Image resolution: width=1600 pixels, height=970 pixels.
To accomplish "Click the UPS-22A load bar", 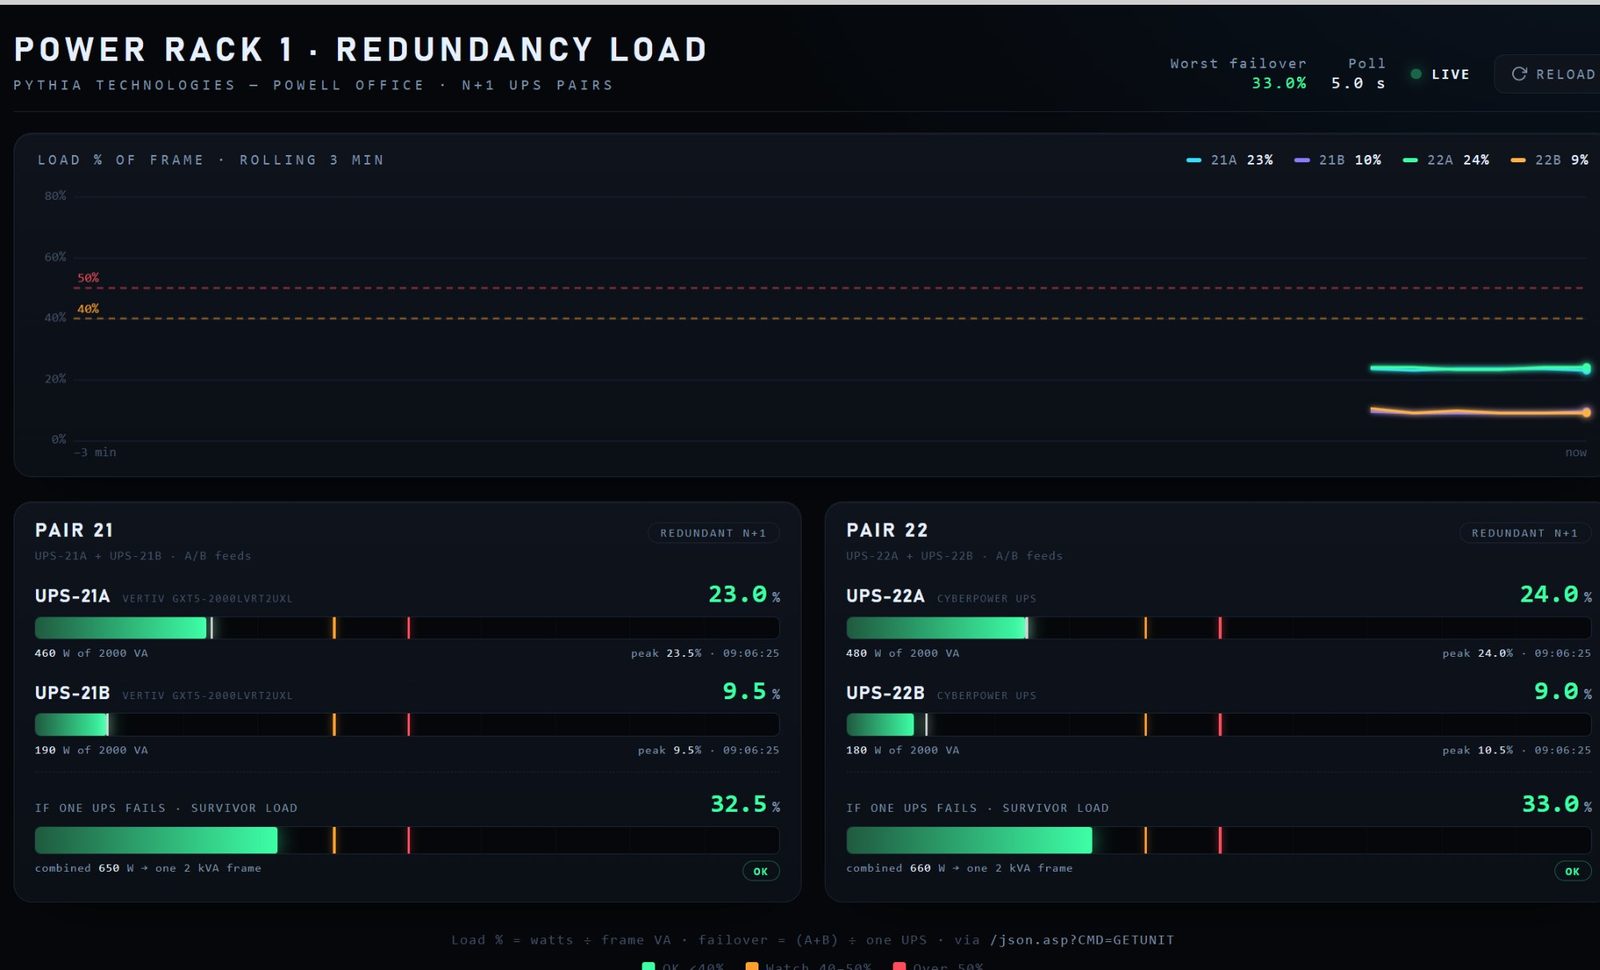I will pos(1218,628).
